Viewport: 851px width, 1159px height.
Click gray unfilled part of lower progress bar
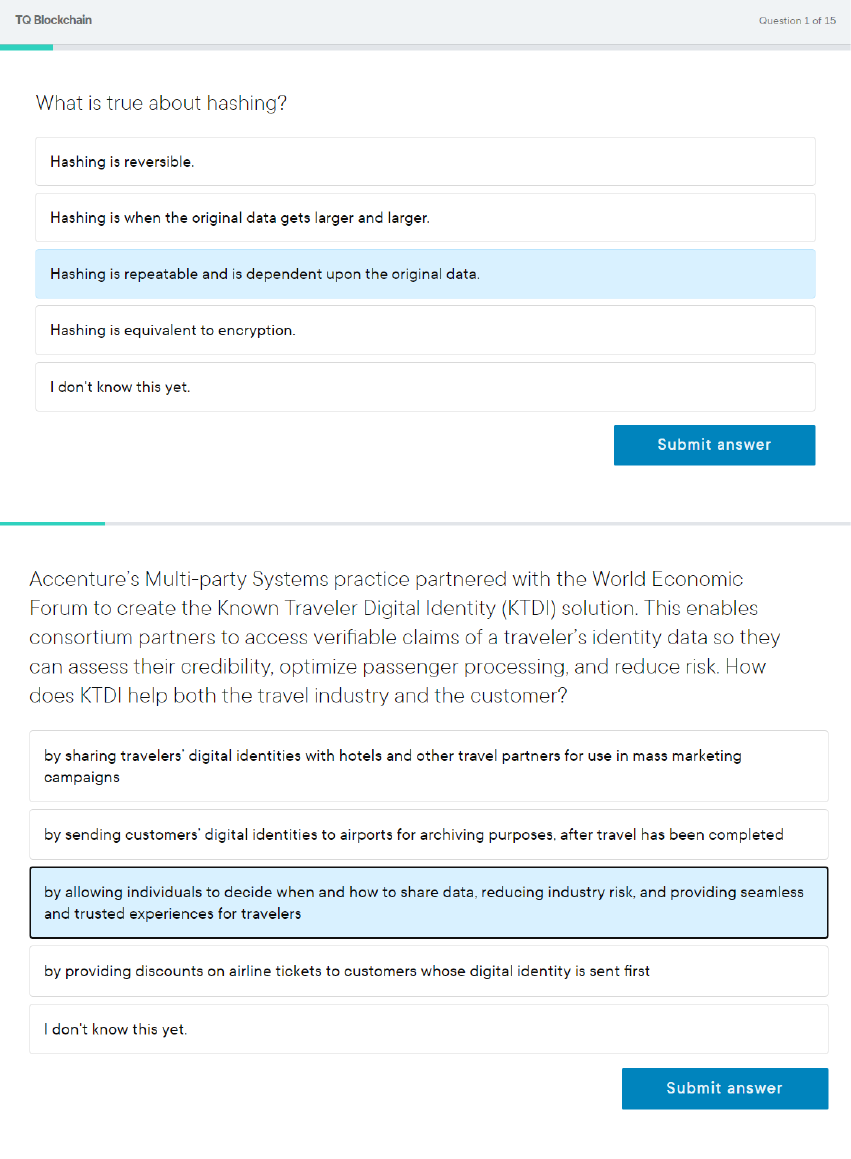coord(480,523)
